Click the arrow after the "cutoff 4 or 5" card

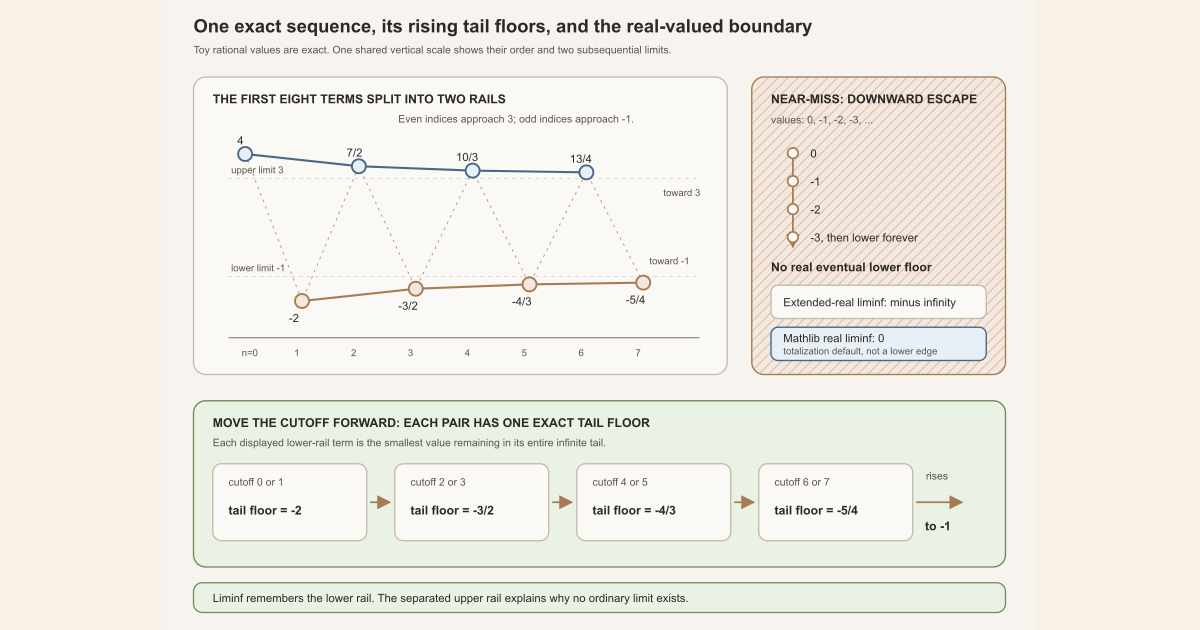[744, 502]
